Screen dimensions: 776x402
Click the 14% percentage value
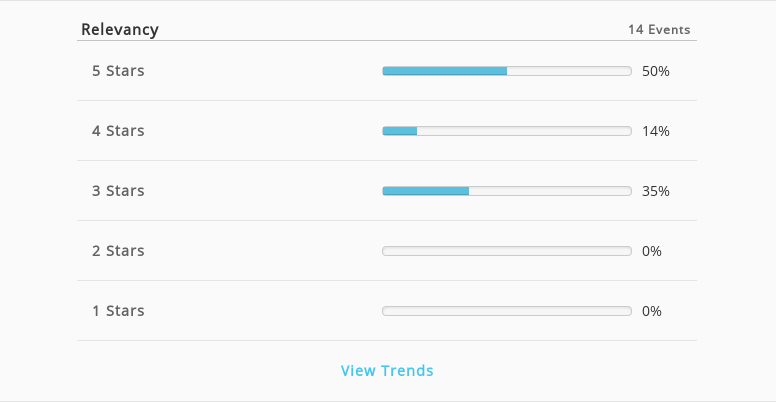pos(656,131)
